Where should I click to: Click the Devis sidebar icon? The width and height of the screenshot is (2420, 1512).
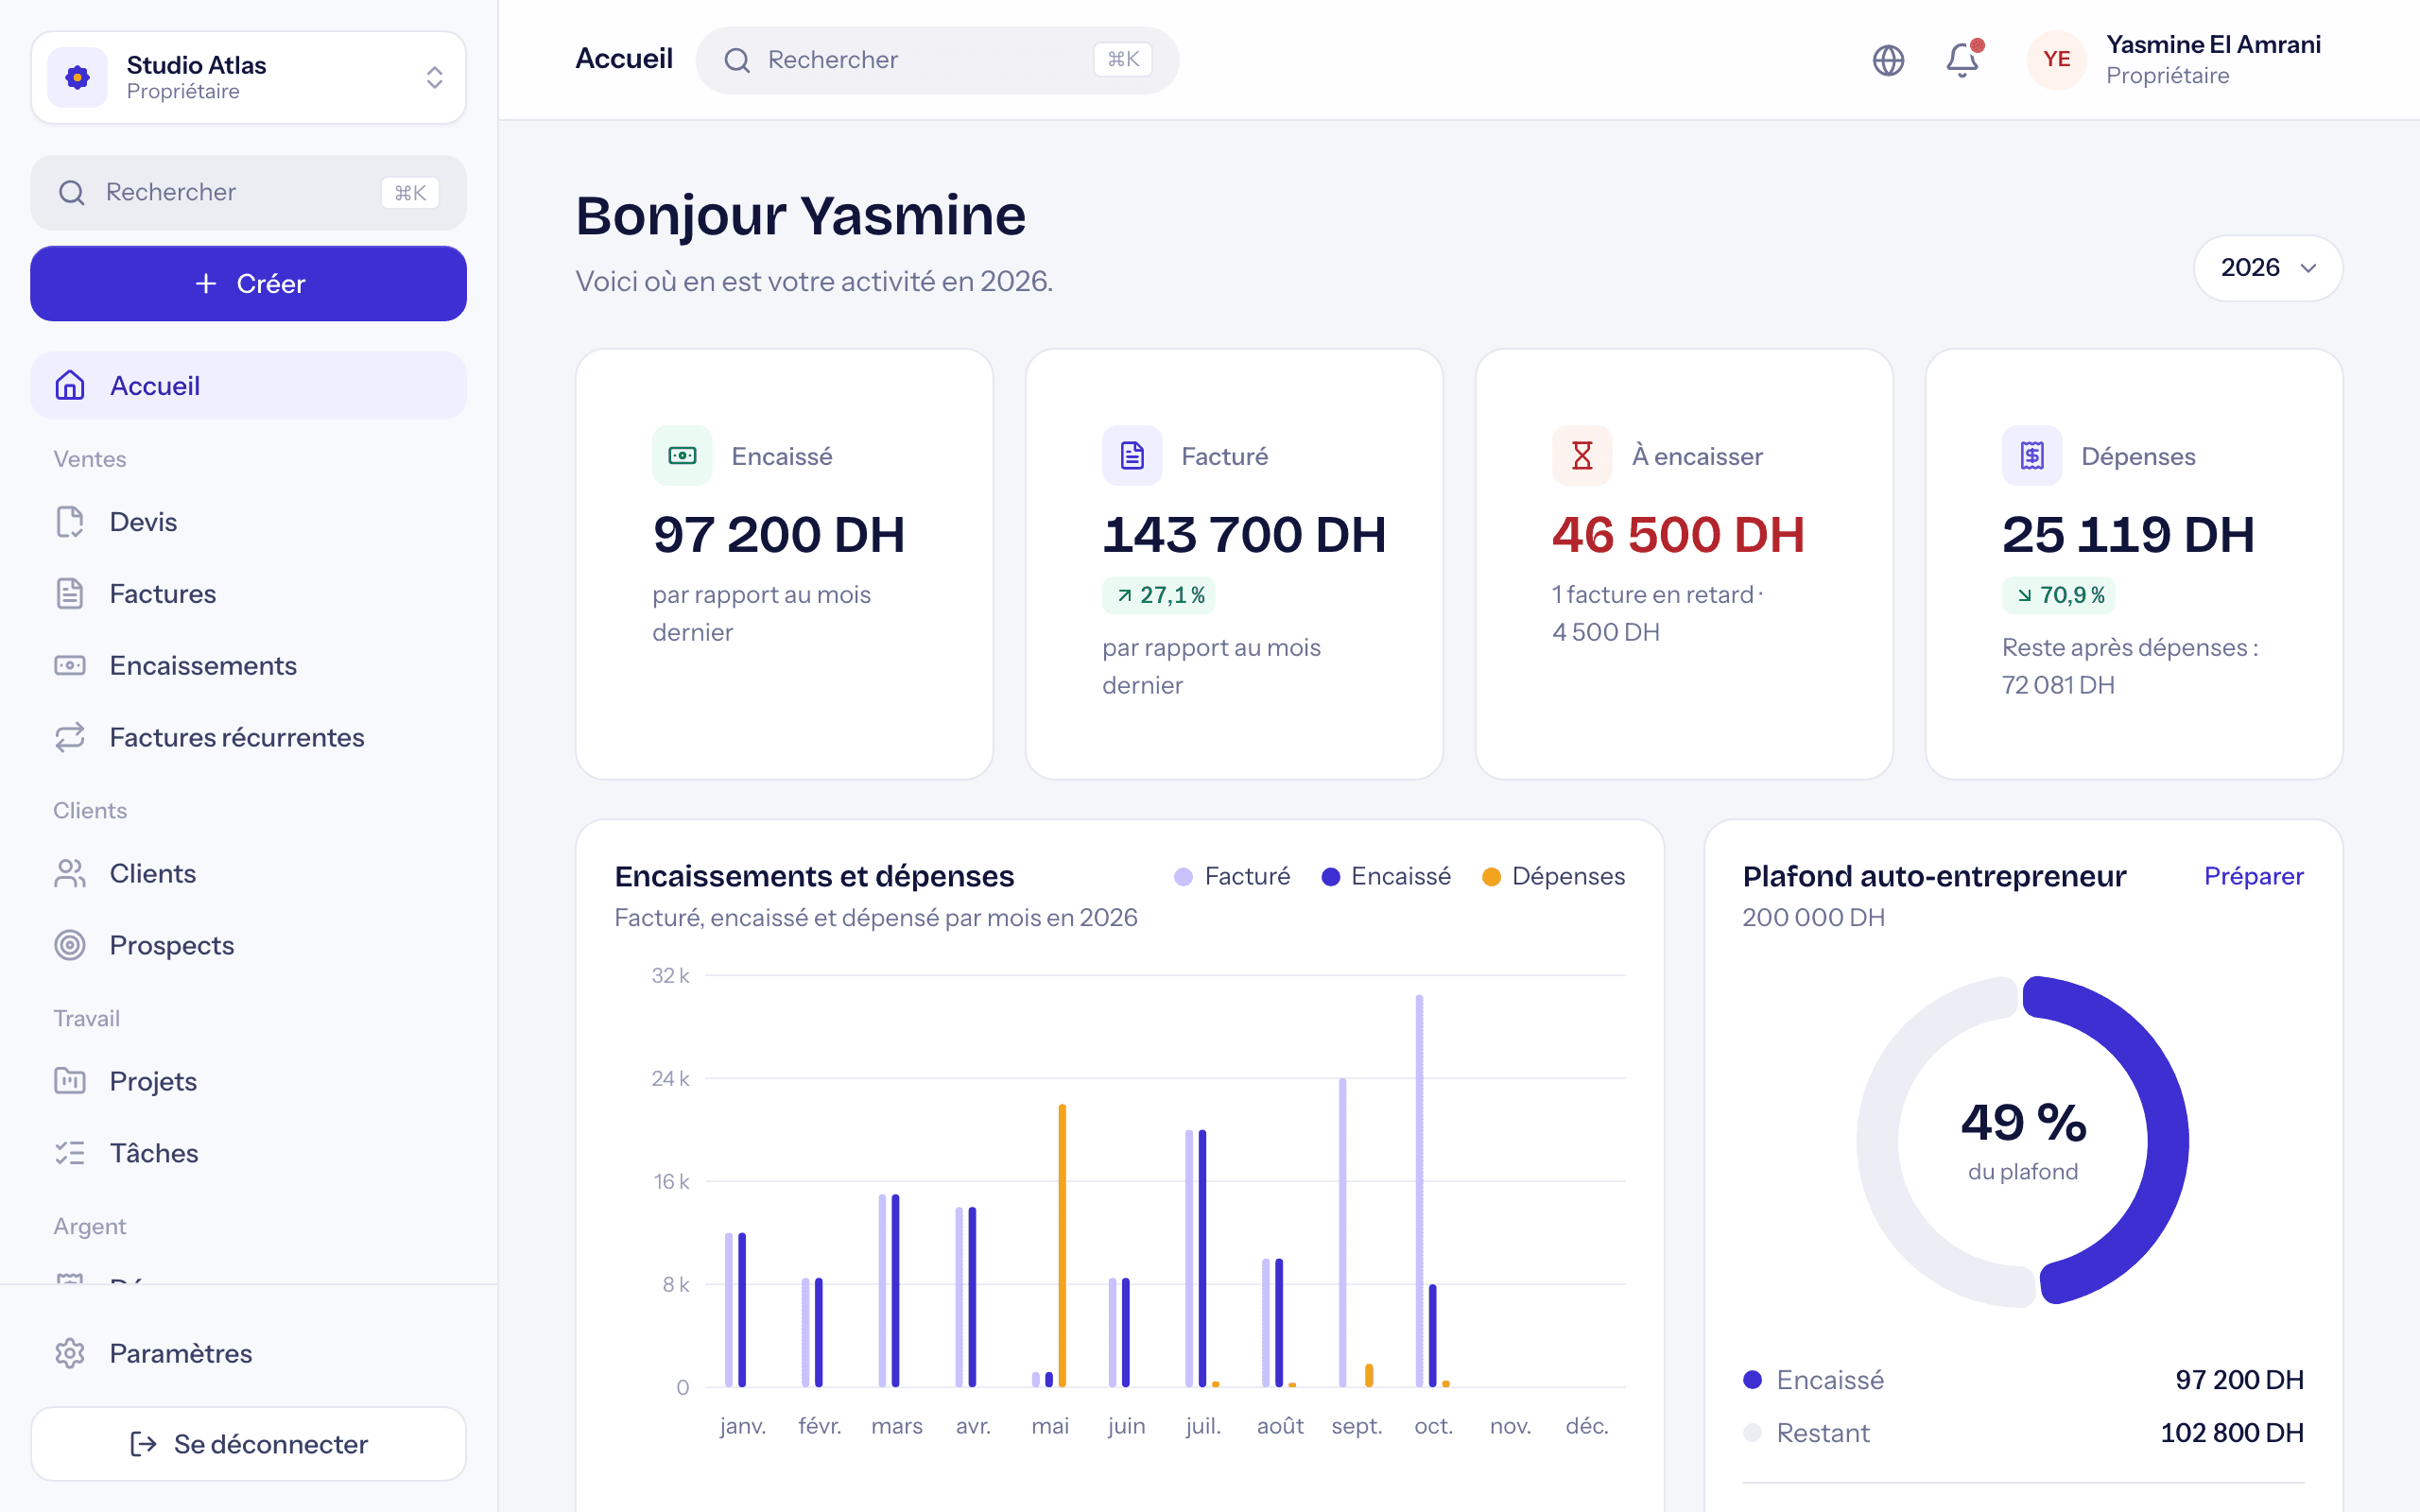(70, 522)
